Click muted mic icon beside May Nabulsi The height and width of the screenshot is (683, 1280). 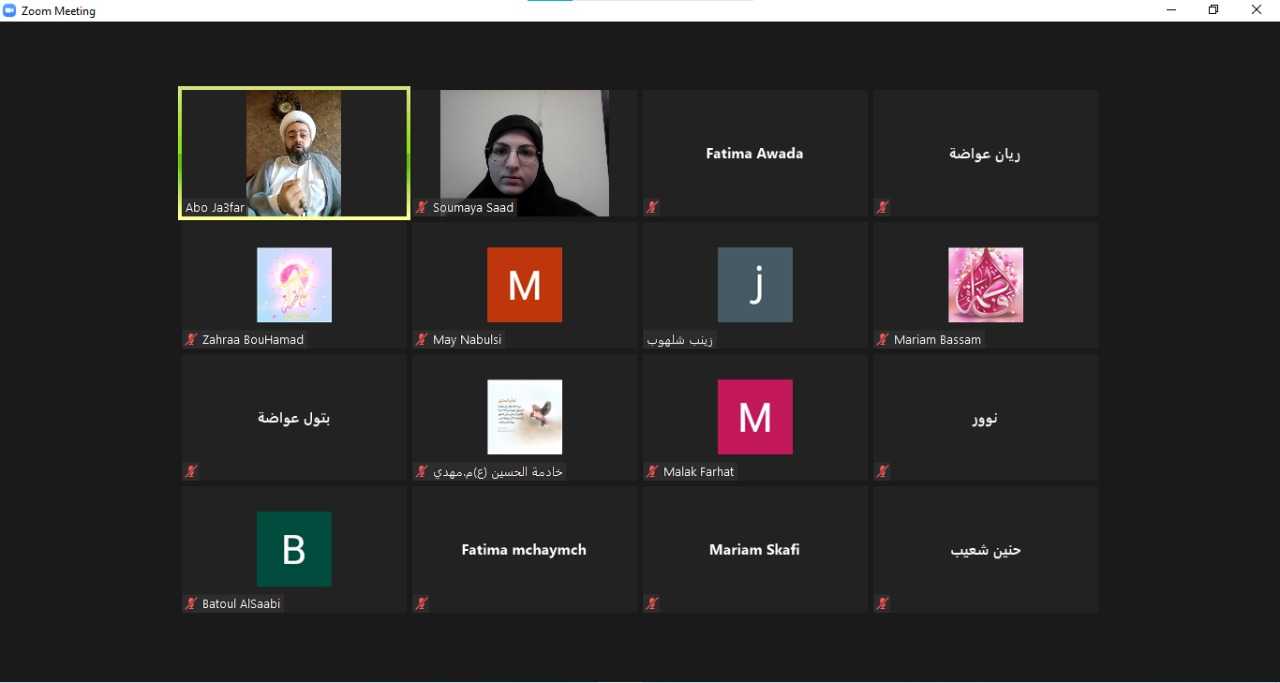pos(422,340)
